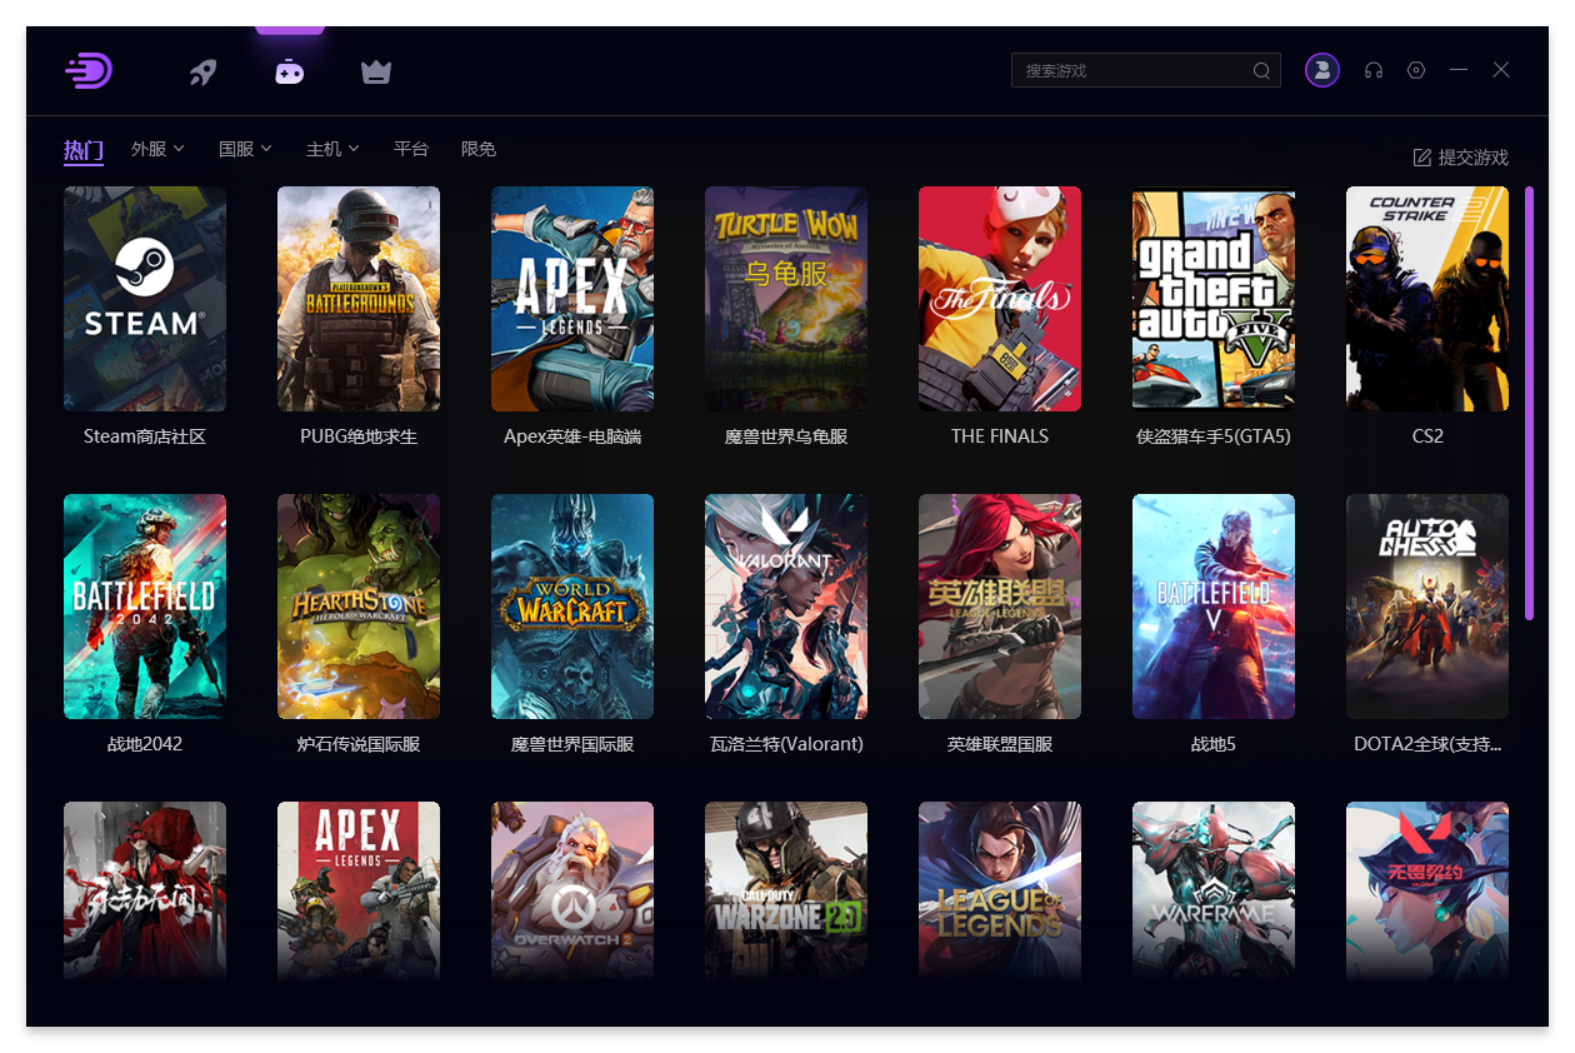Open the Apex英雄-电脑端 cover
Image resolution: width=1575 pixels, height=1053 pixels.
click(572, 299)
